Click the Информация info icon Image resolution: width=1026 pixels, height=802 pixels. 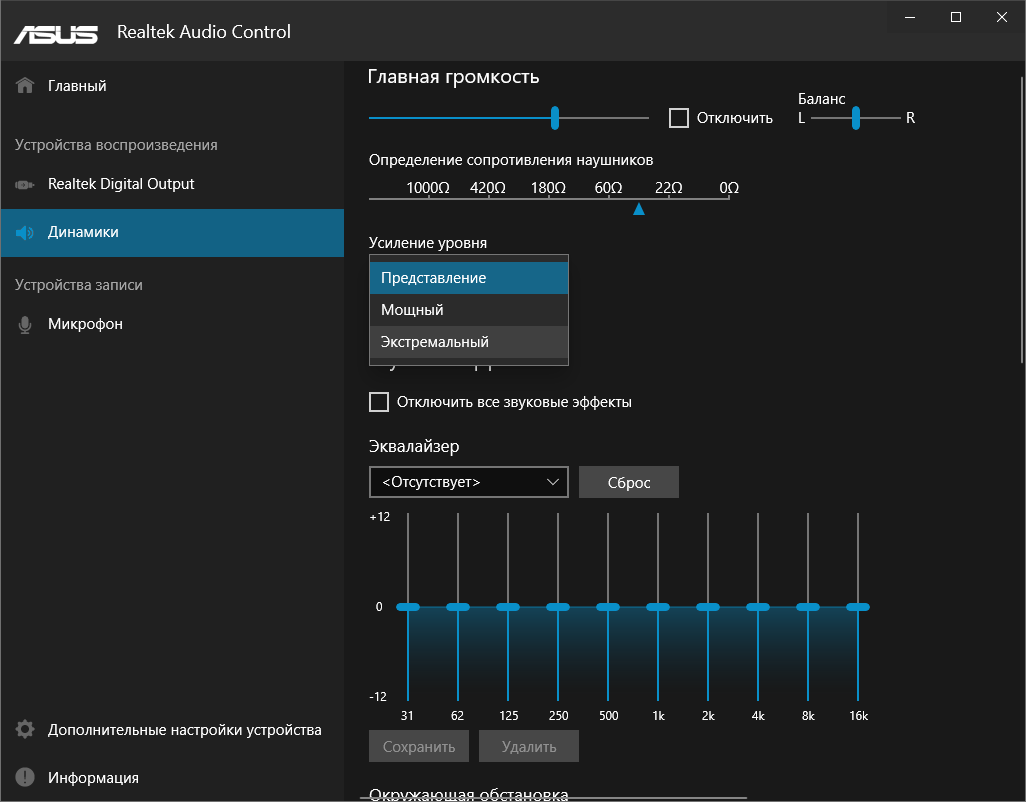tap(24, 777)
